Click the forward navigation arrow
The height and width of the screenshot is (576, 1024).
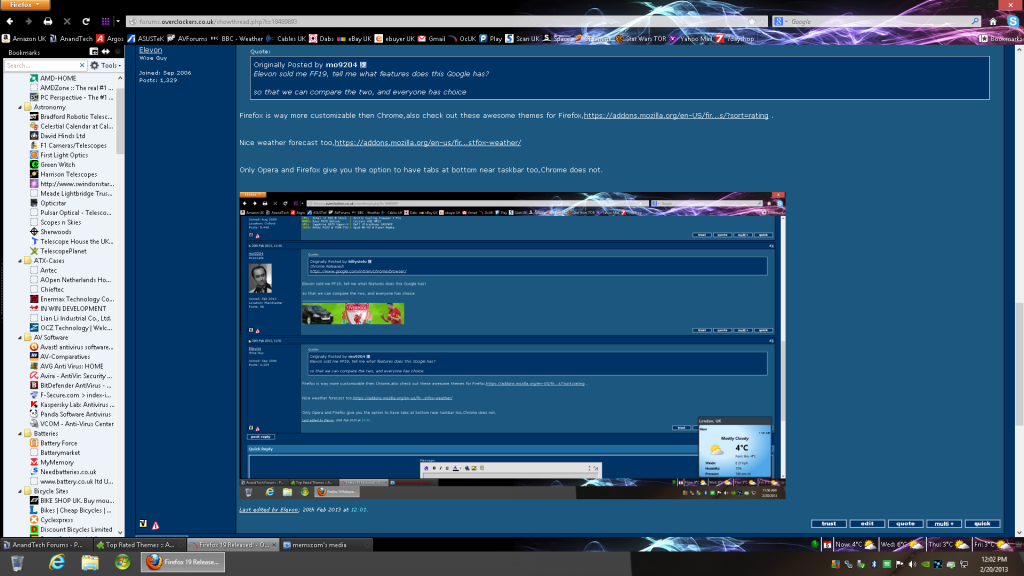(28, 22)
